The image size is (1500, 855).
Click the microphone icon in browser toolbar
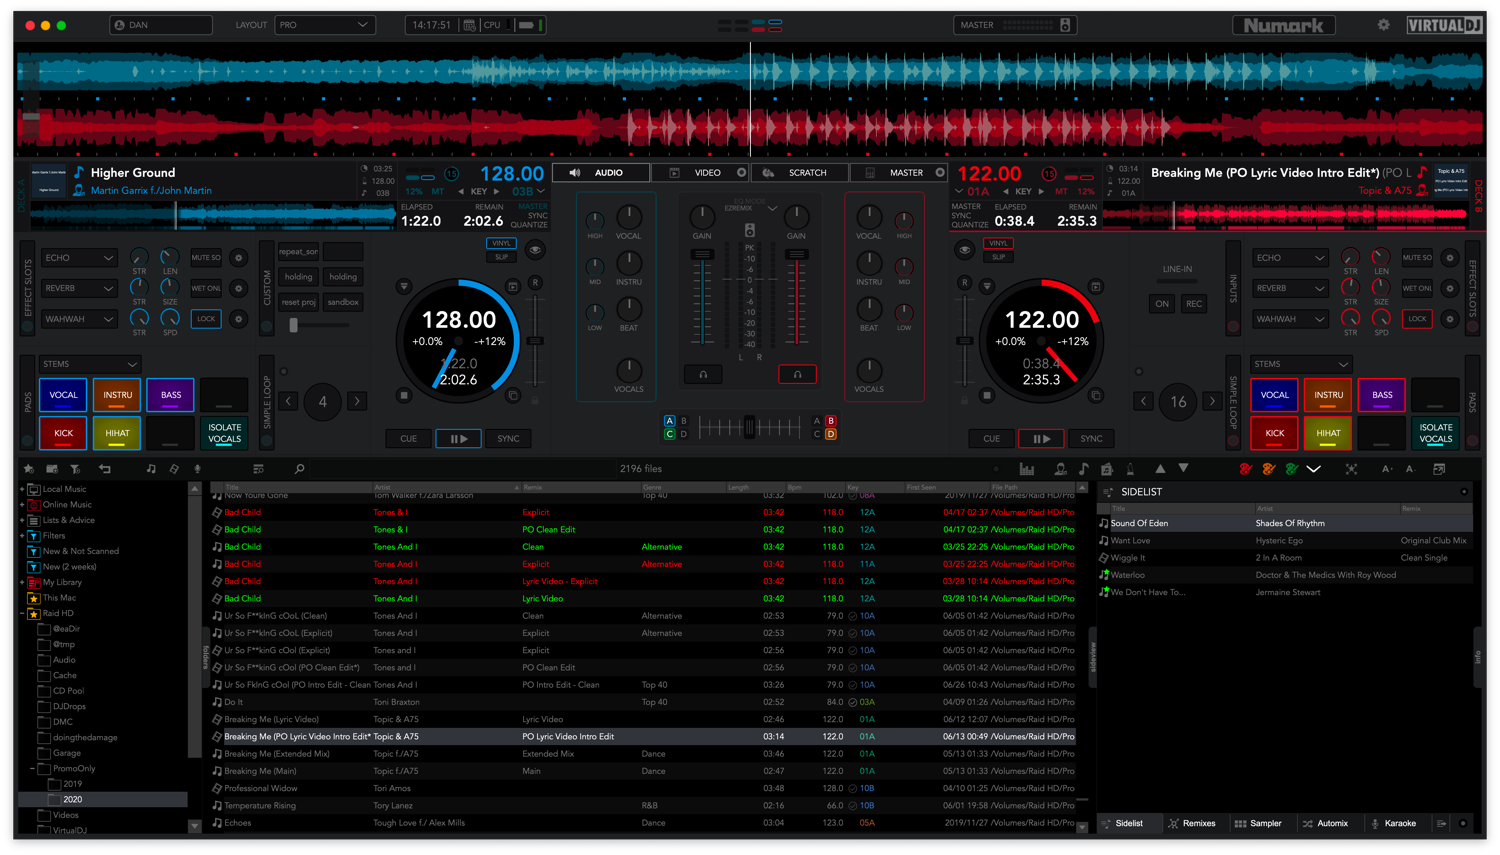(197, 469)
